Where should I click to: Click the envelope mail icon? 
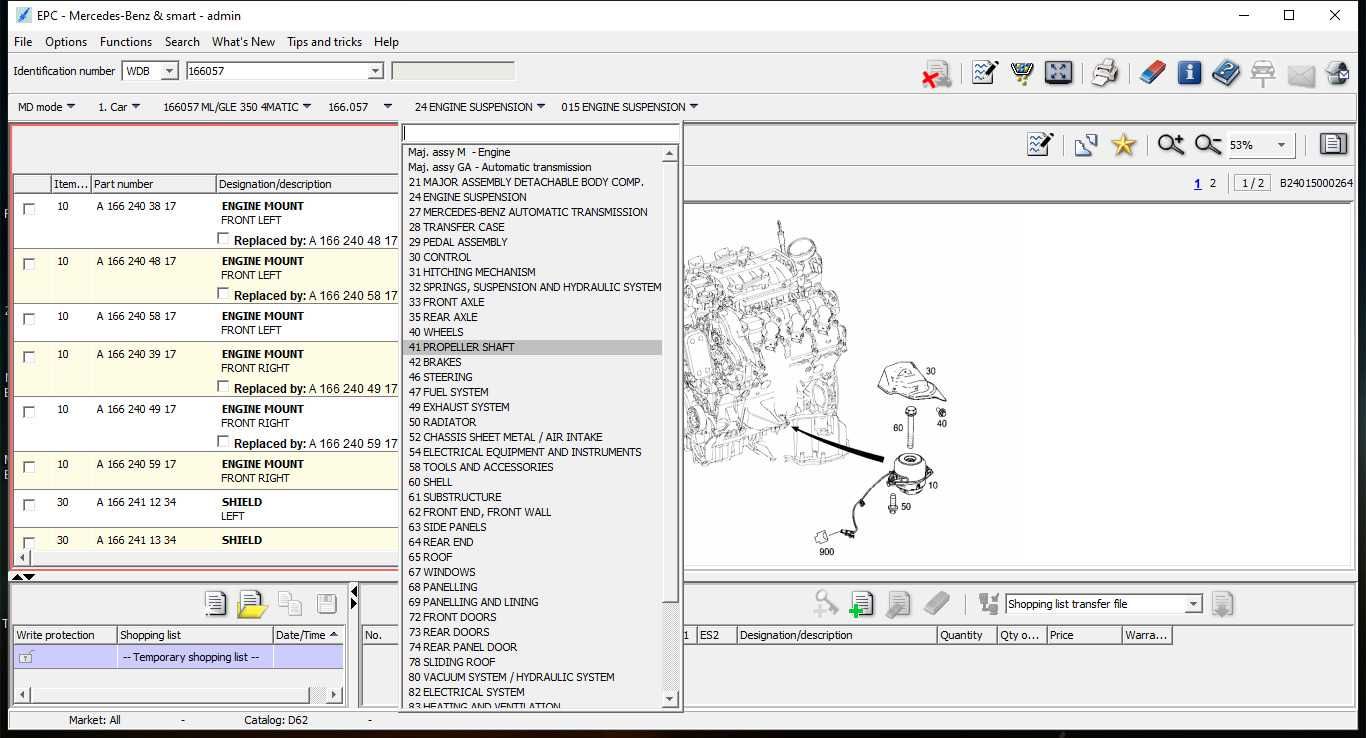coord(1300,75)
